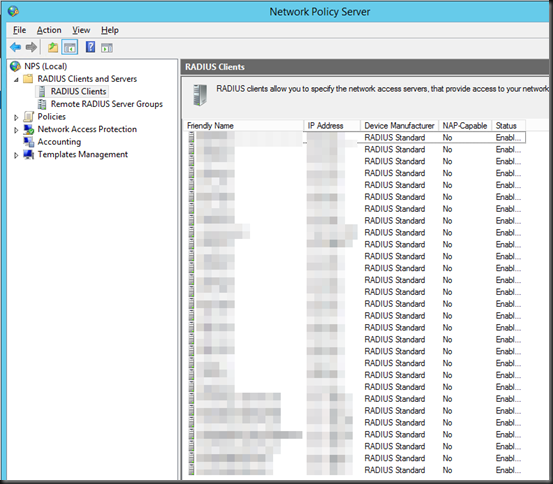Click the first client row's server icon
Viewport: 553px width, 484px height.
tap(191, 137)
